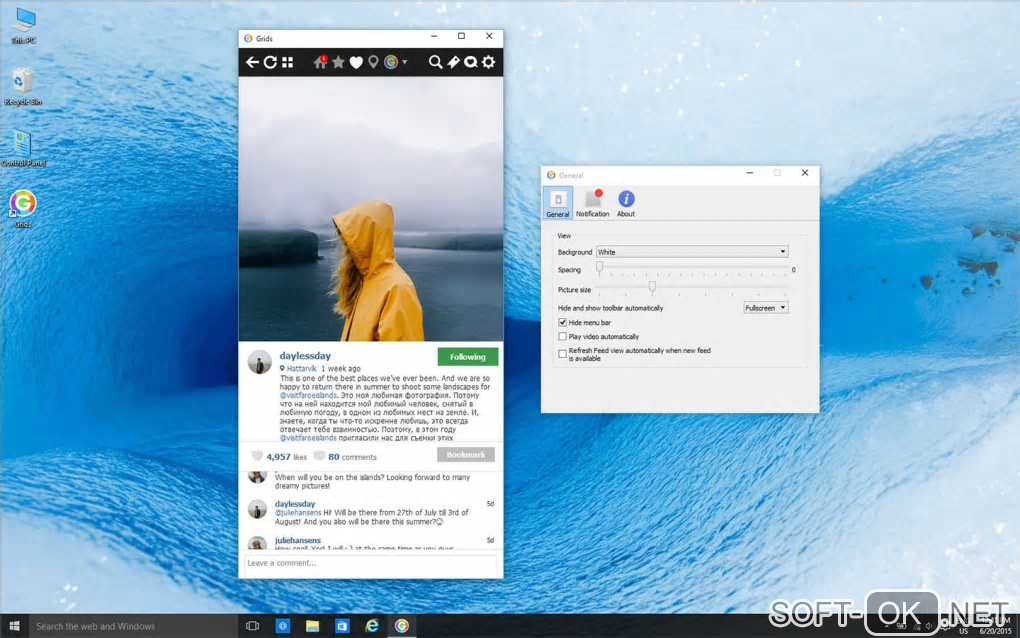The image size is (1020, 638).
Task: Open the search magnifier in Grids
Action: pyautogui.click(x=435, y=62)
